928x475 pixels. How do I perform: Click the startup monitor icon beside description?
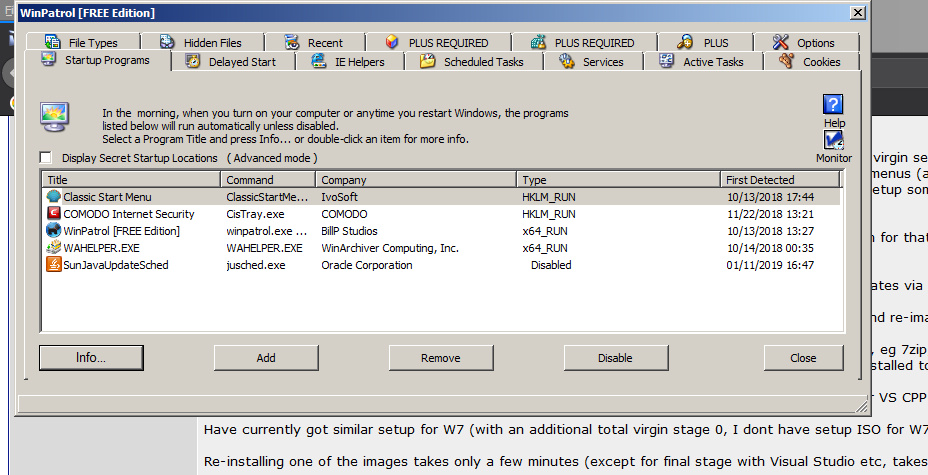click(54, 117)
